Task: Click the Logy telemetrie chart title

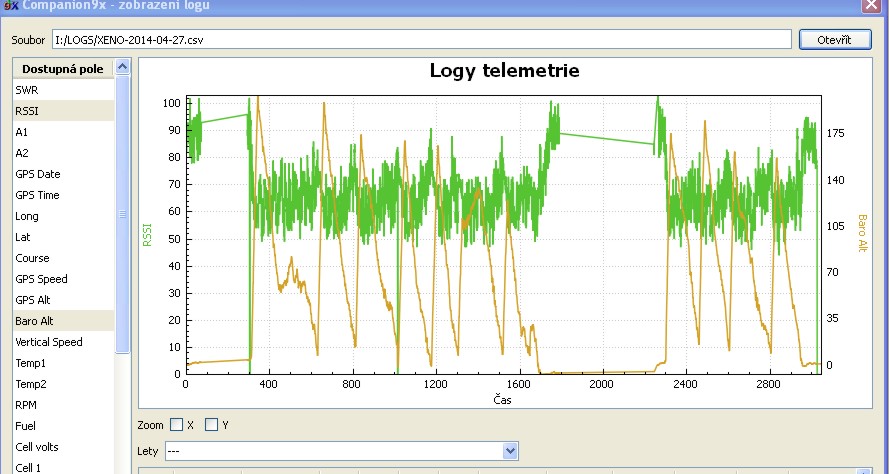Action: coord(504,71)
